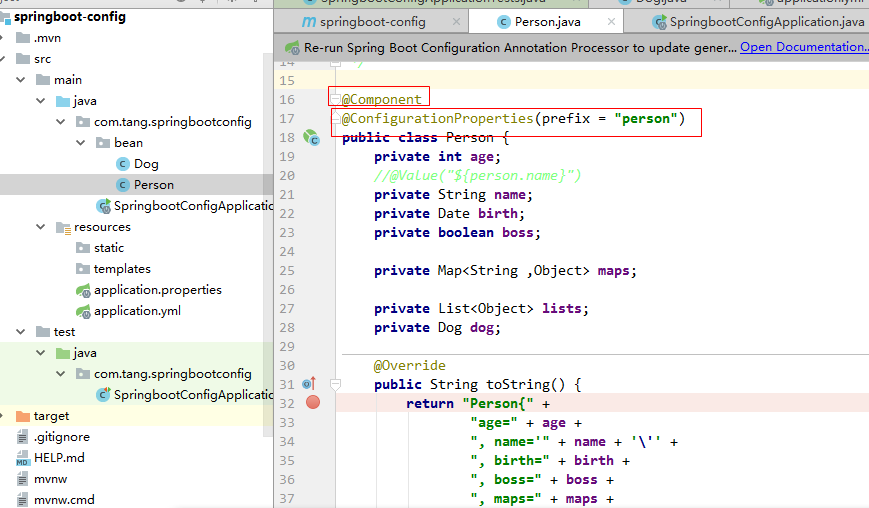Close the springboot-config tab
869x508 pixels.
pos(456,22)
